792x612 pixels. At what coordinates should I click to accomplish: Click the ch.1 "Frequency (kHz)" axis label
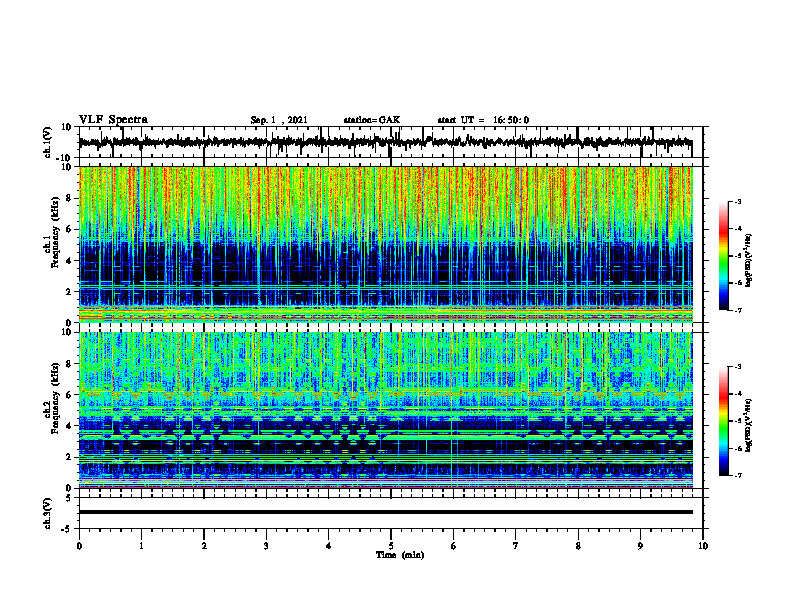[55, 233]
